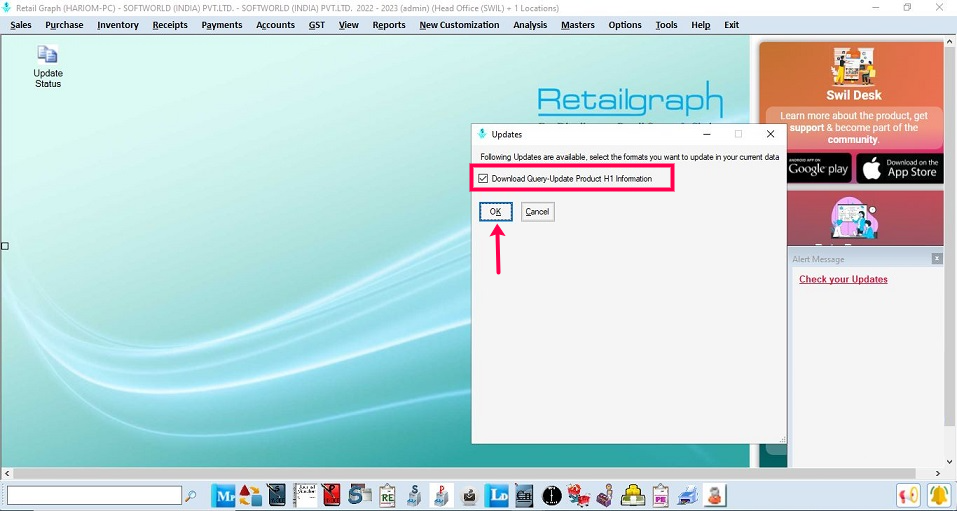Close the Alert Message panel
The height and width of the screenshot is (511, 957).
[937, 259]
